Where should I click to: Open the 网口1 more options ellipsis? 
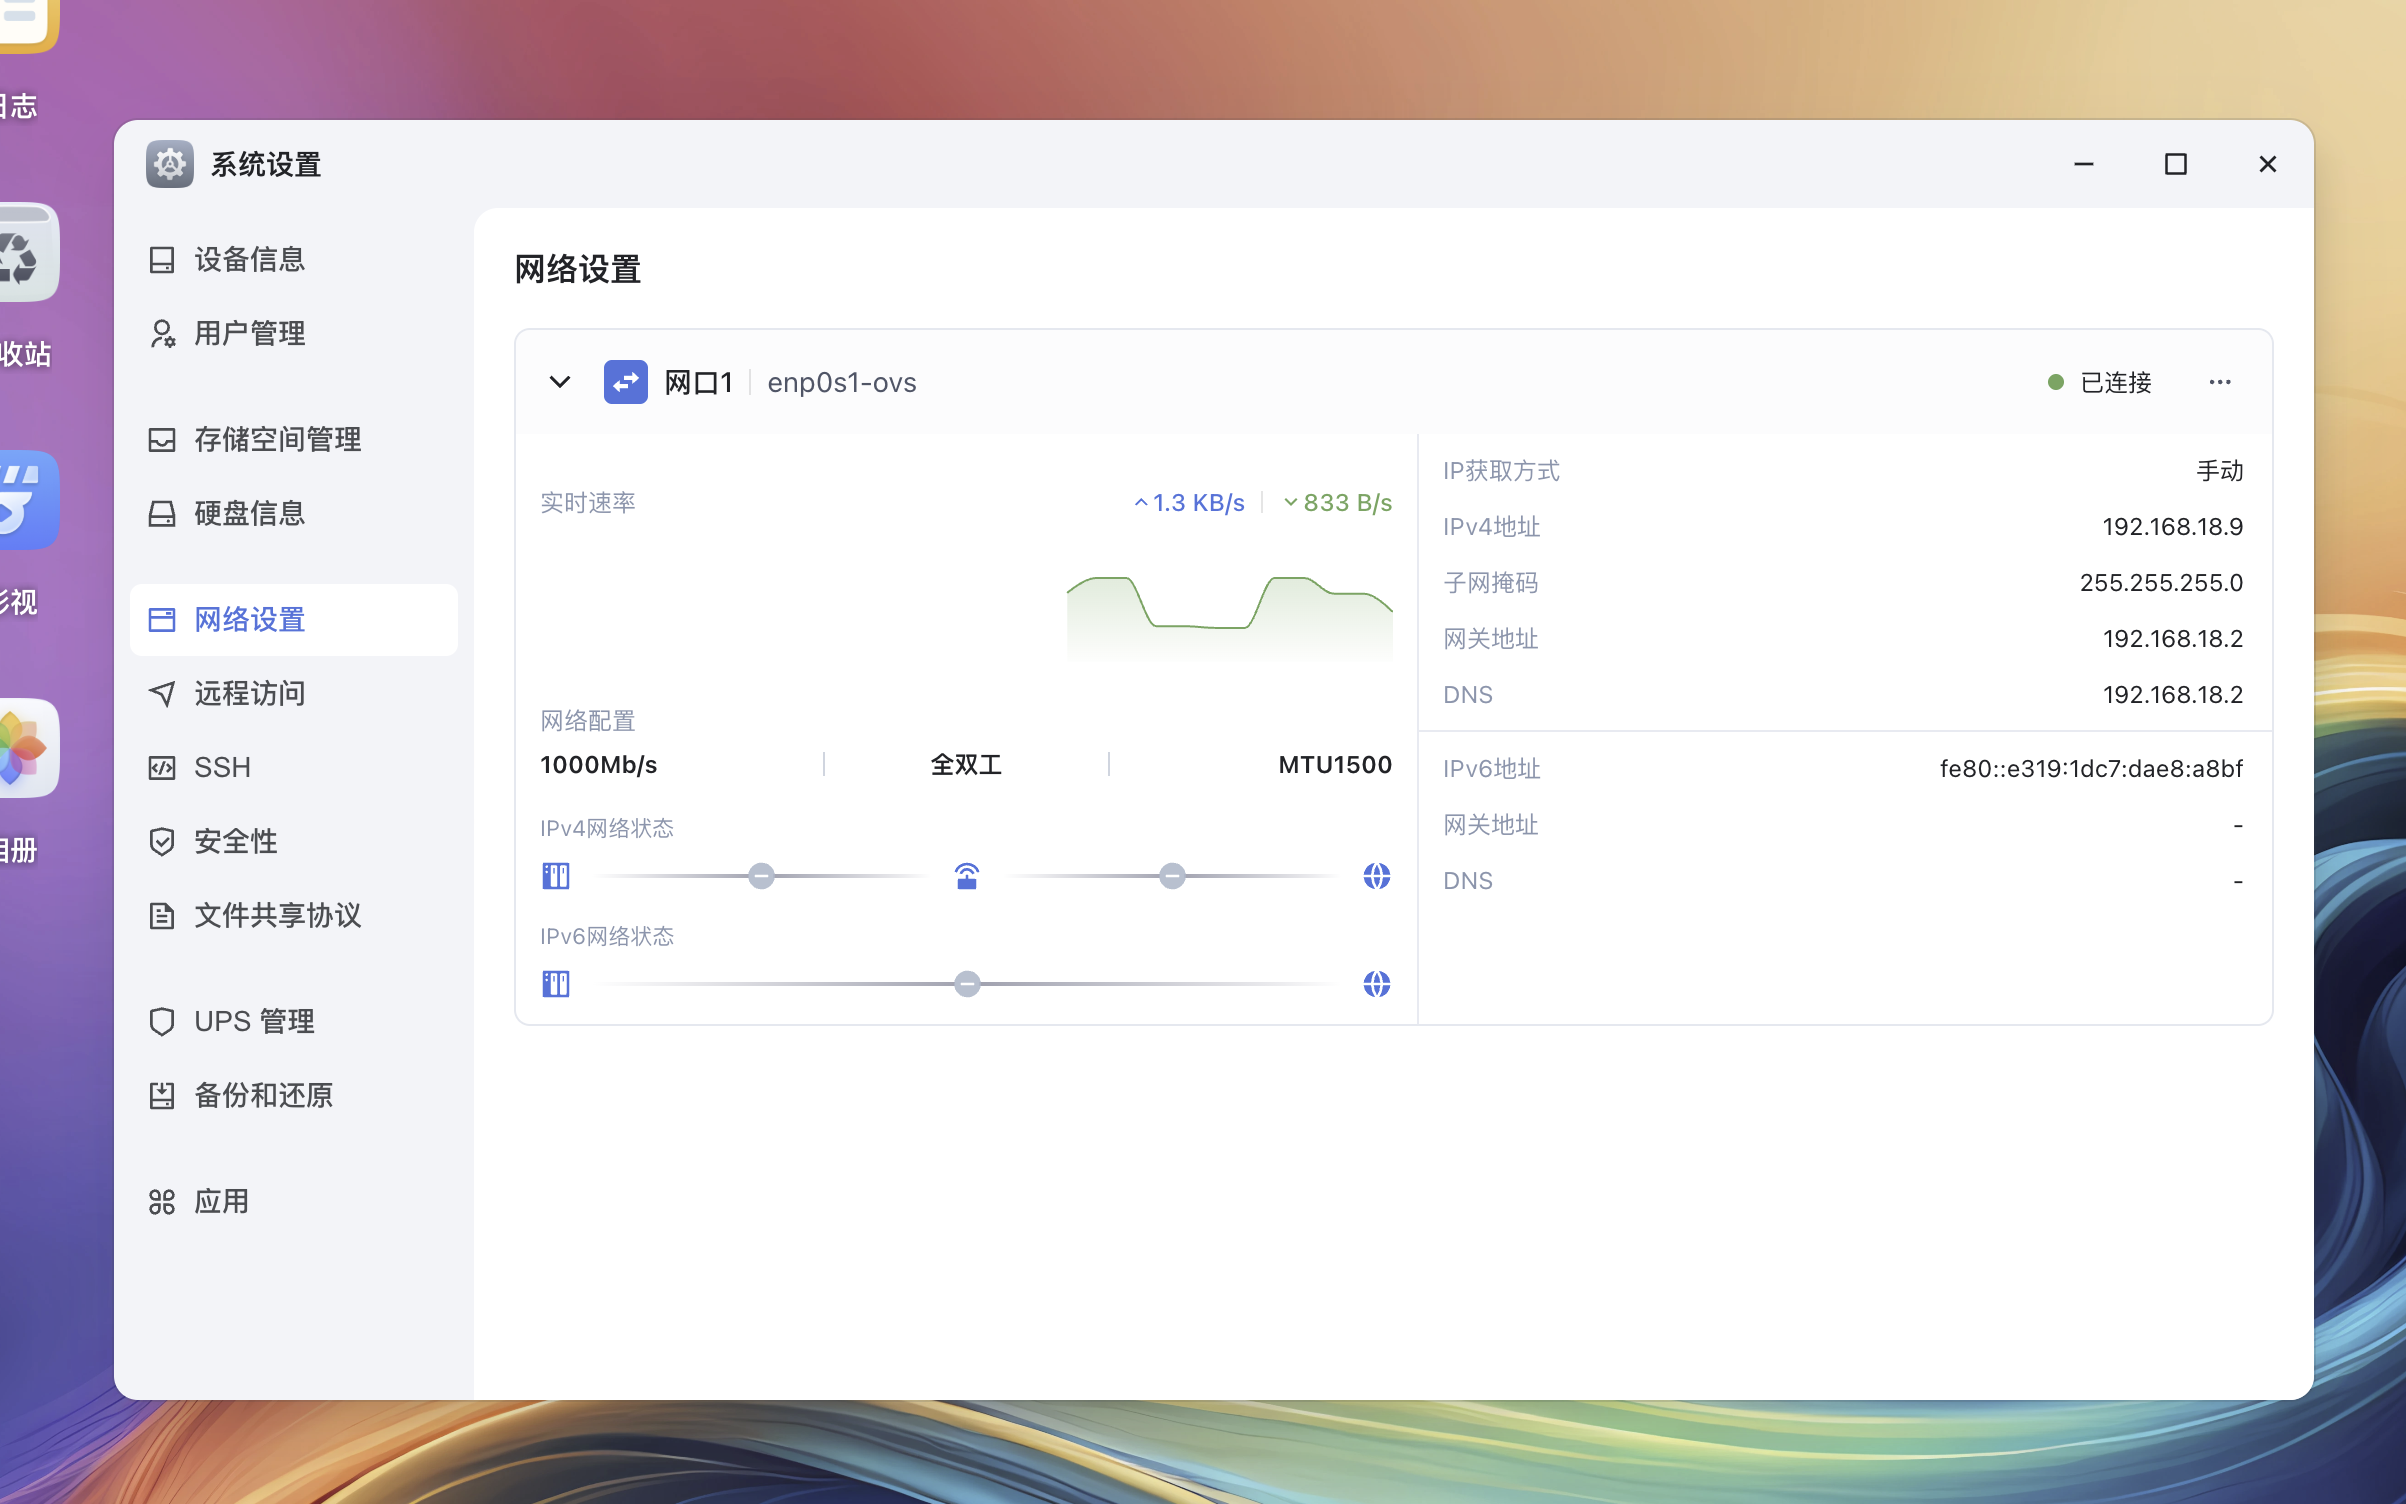2220,382
